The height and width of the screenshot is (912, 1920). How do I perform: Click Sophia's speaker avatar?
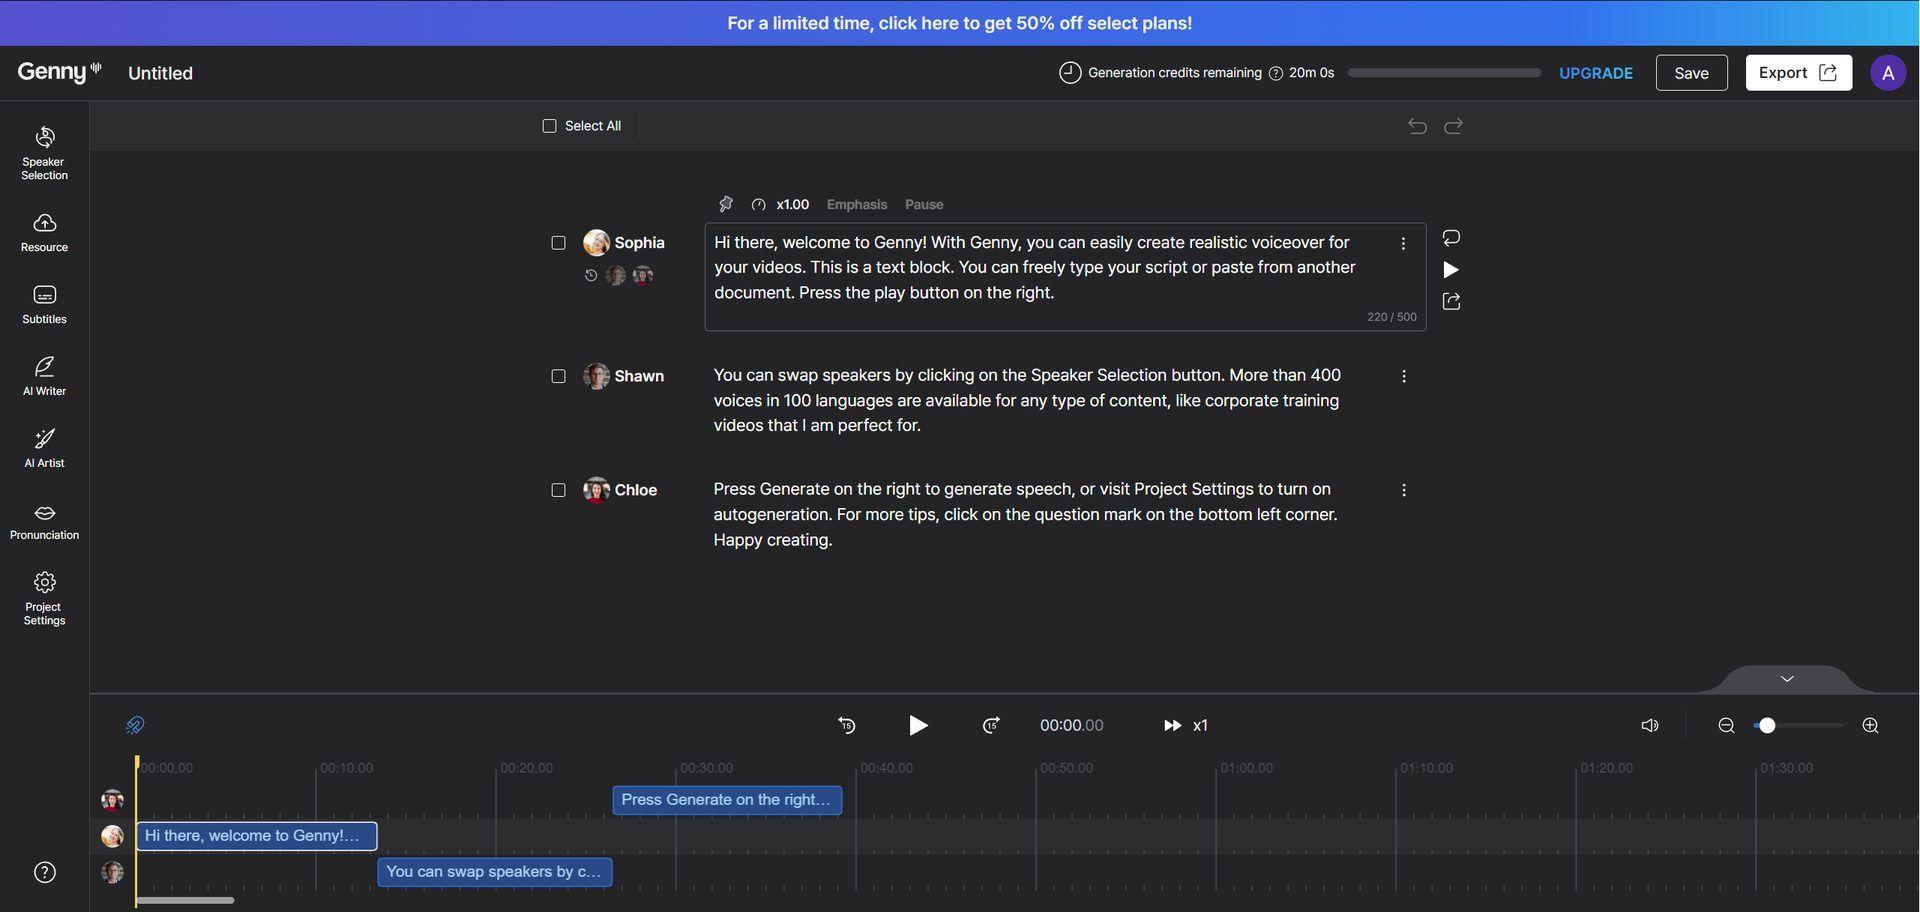tap(597, 243)
